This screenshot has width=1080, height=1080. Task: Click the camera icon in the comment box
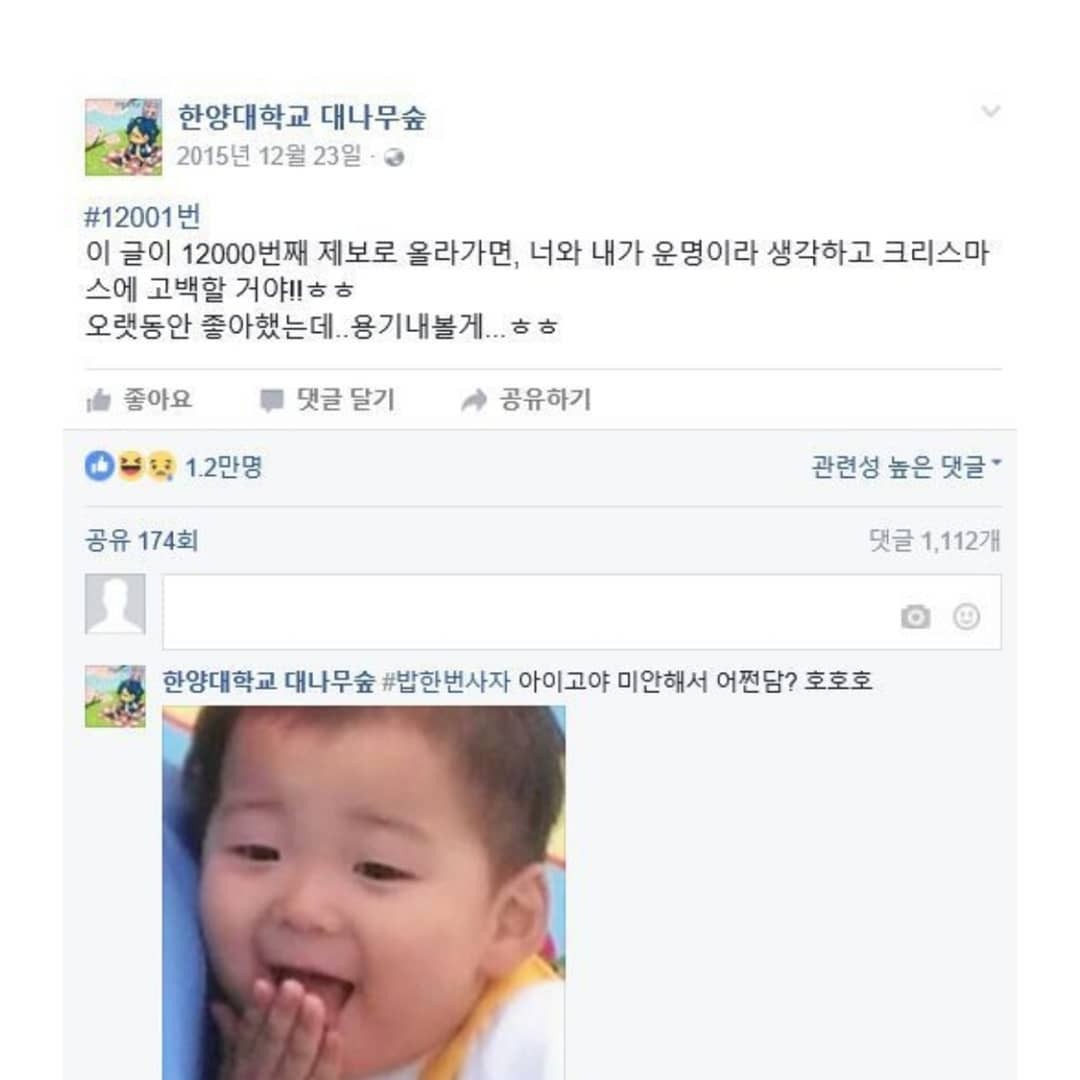coord(915,617)
